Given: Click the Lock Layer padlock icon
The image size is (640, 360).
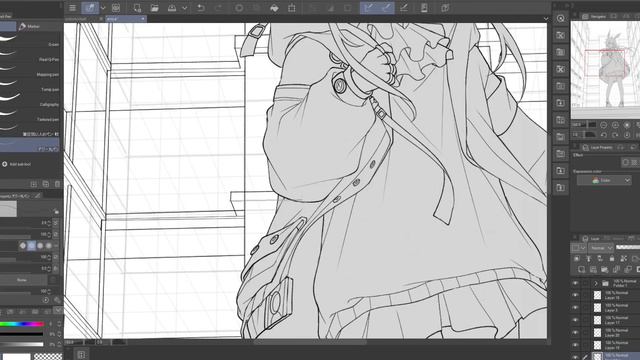Looking at the screenshot, I should pos(611,258).
